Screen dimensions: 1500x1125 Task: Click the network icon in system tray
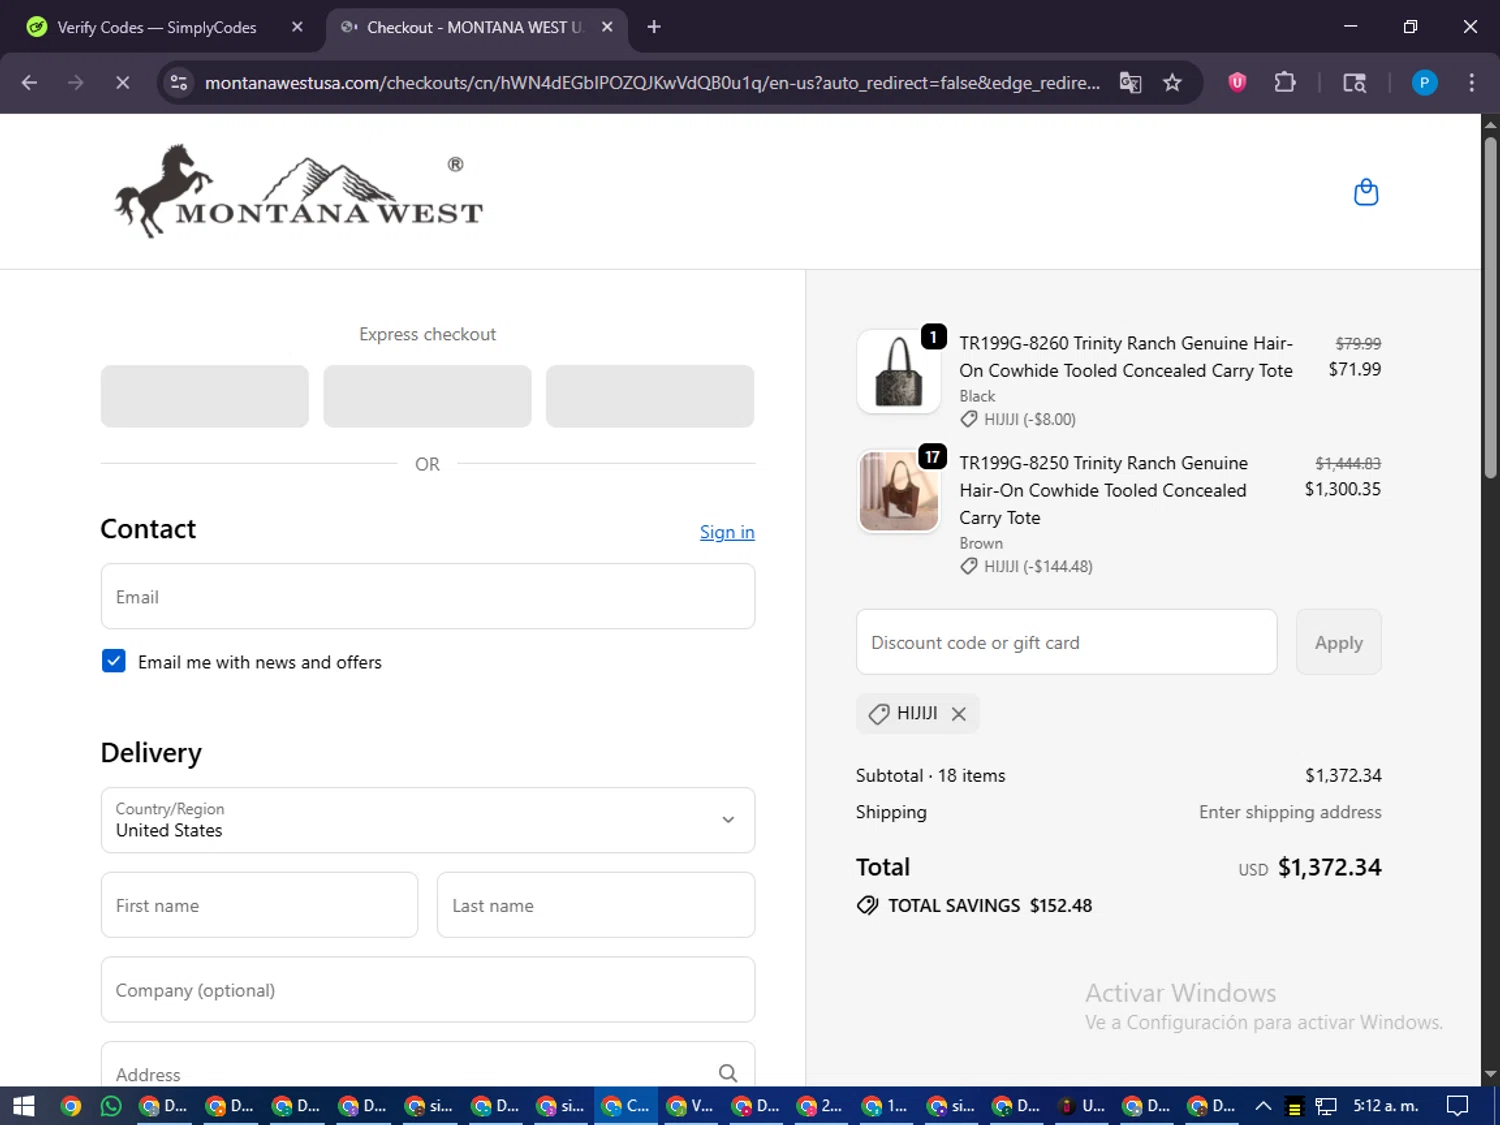click(1326, 1106)
